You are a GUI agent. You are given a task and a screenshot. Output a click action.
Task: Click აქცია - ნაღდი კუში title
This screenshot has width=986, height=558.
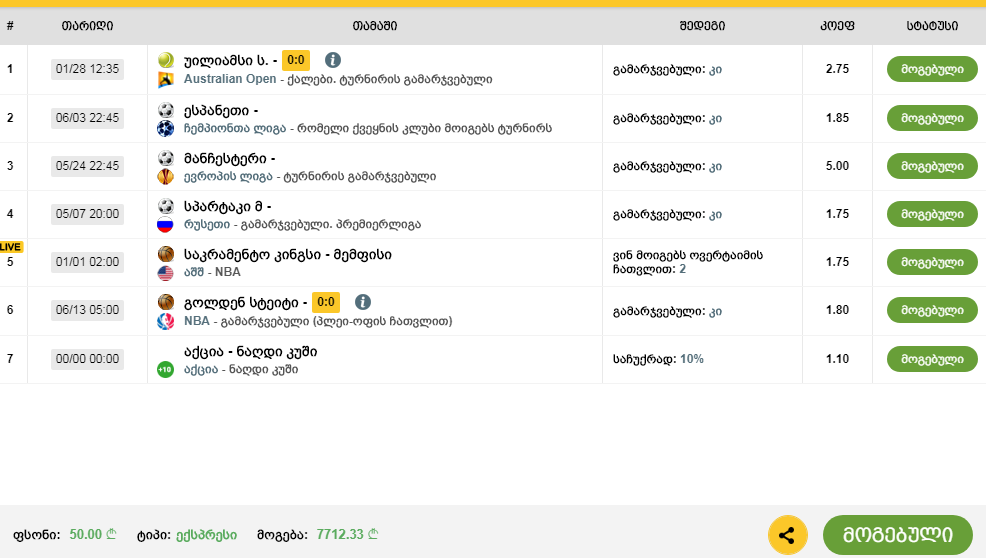(x=250, y=352)
